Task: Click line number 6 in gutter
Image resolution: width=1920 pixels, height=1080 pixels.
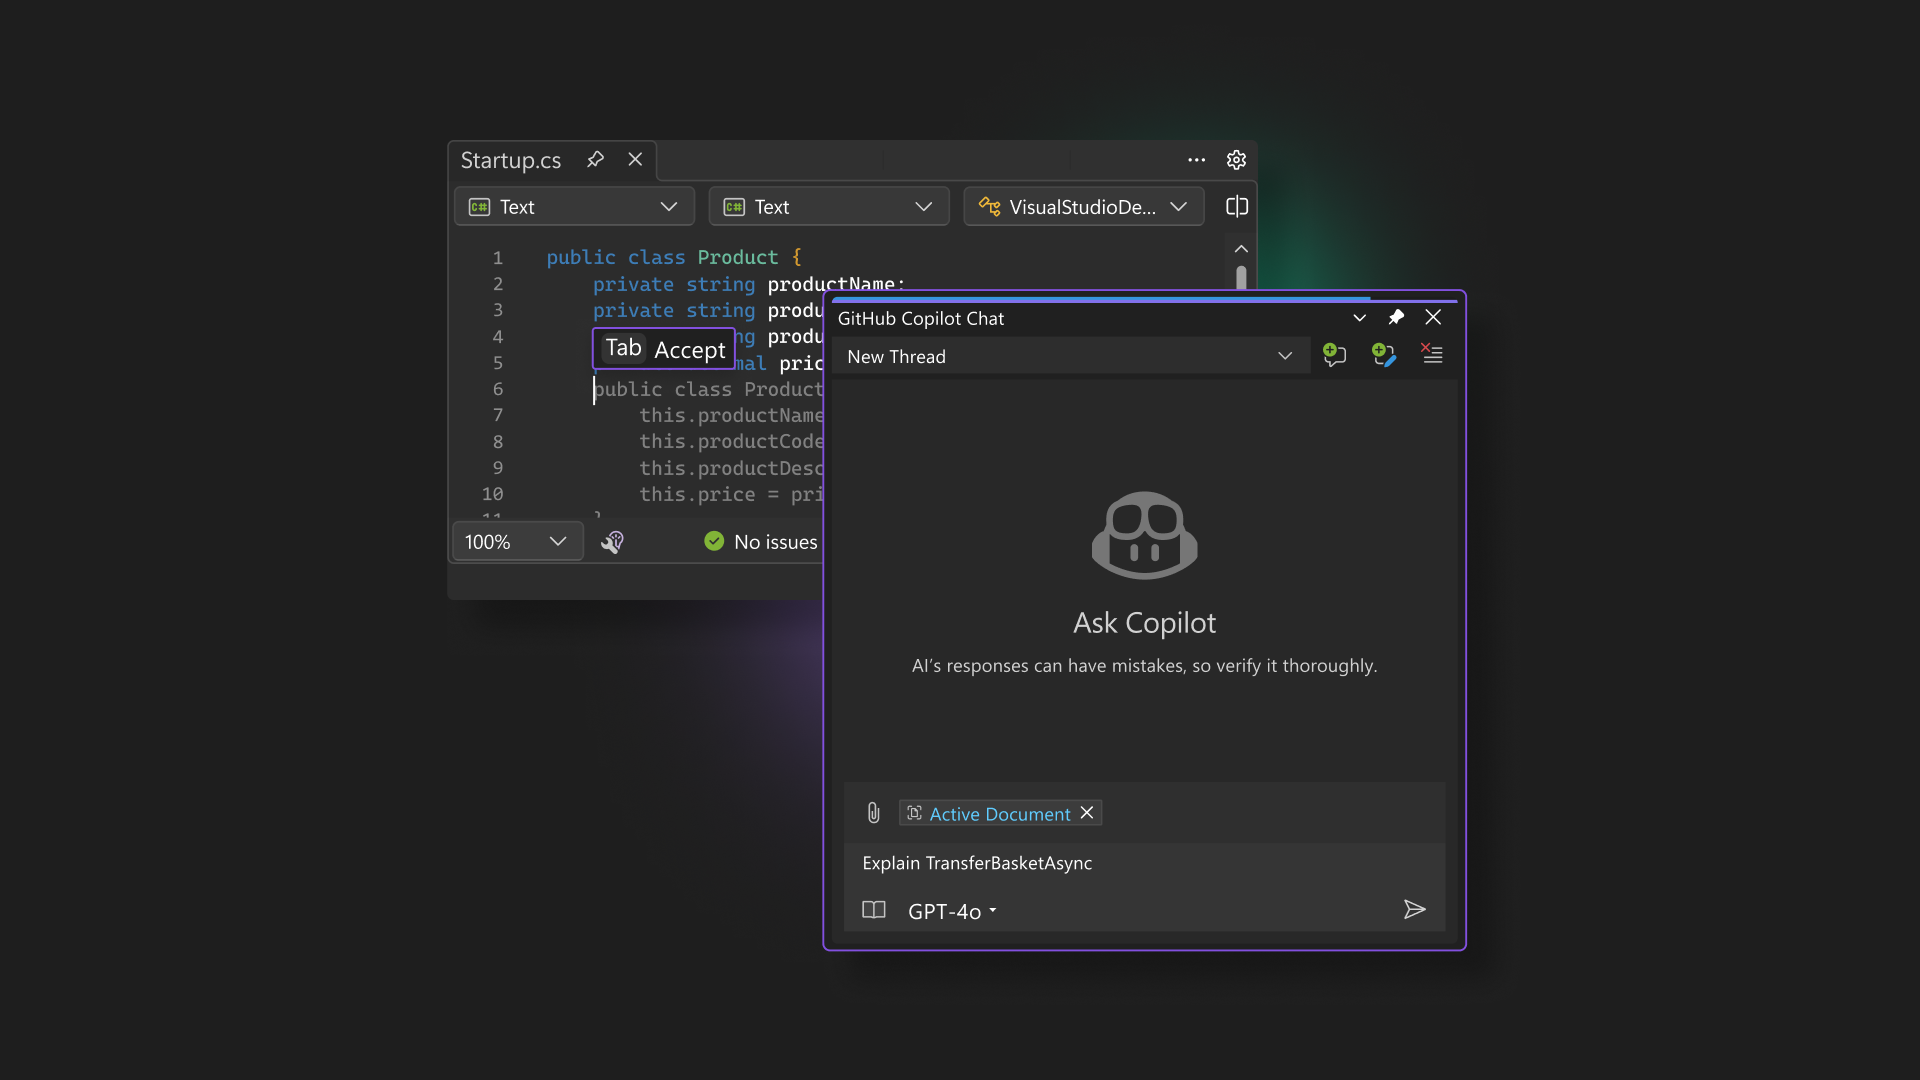Action: 498,389
